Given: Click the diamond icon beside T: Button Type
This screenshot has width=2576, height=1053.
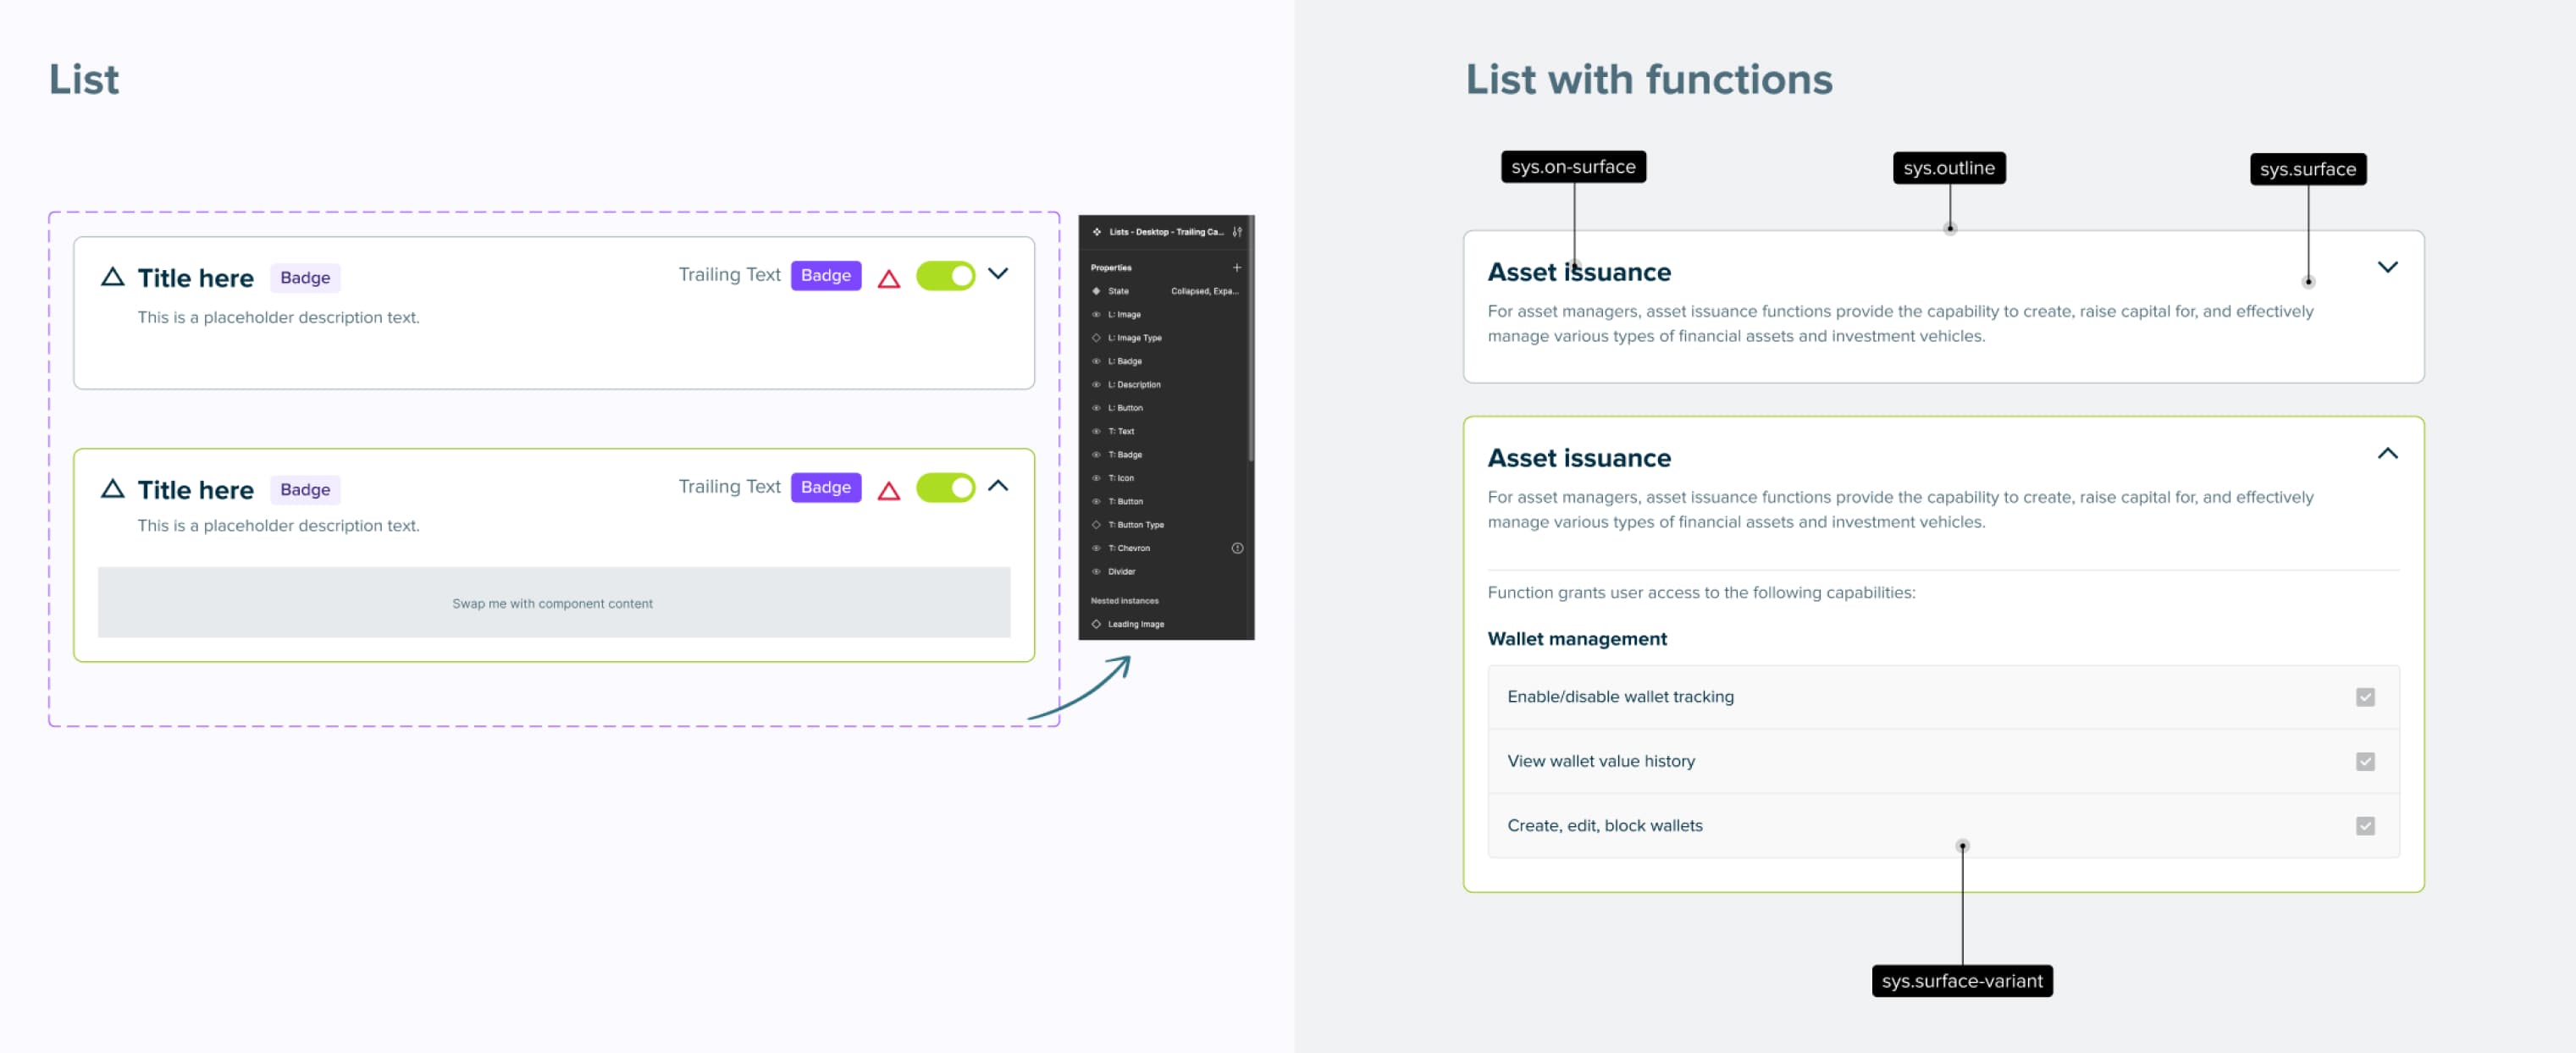Looking at the screenshot, I should pos(1097,525).
